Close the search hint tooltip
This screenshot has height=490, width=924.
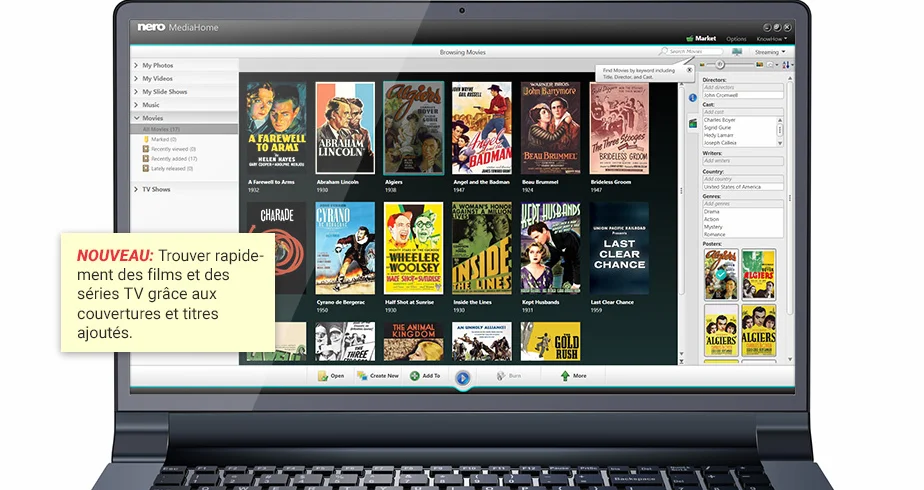click(x=689, y=70)
